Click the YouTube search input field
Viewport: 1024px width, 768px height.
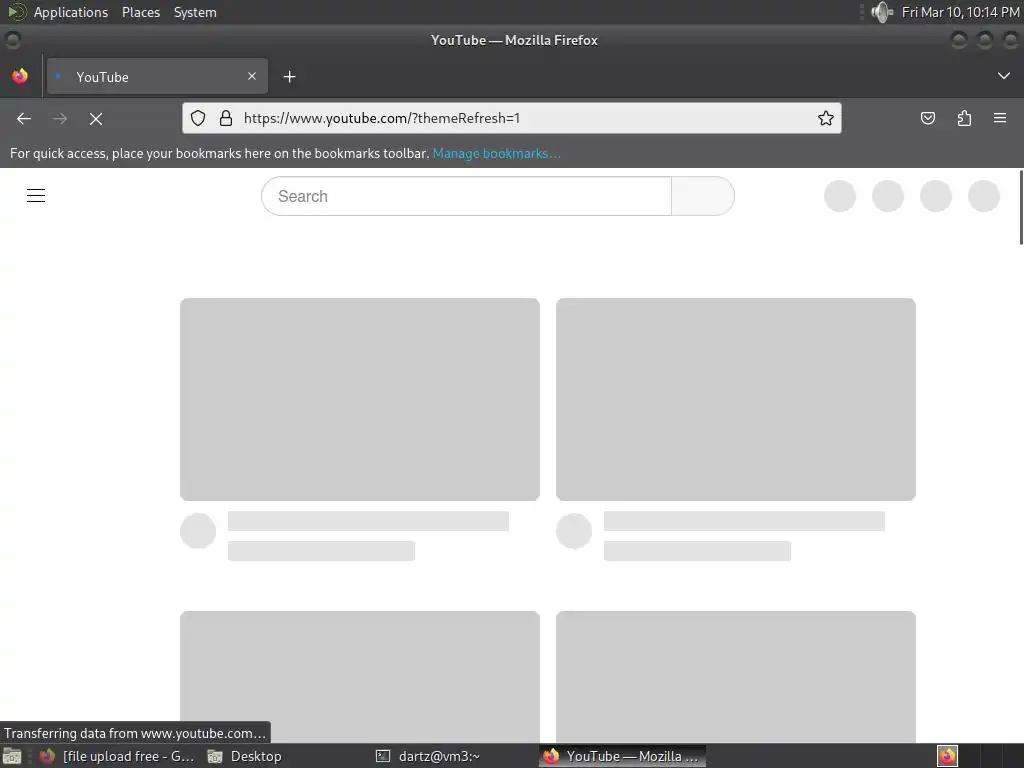pos(466,196)
